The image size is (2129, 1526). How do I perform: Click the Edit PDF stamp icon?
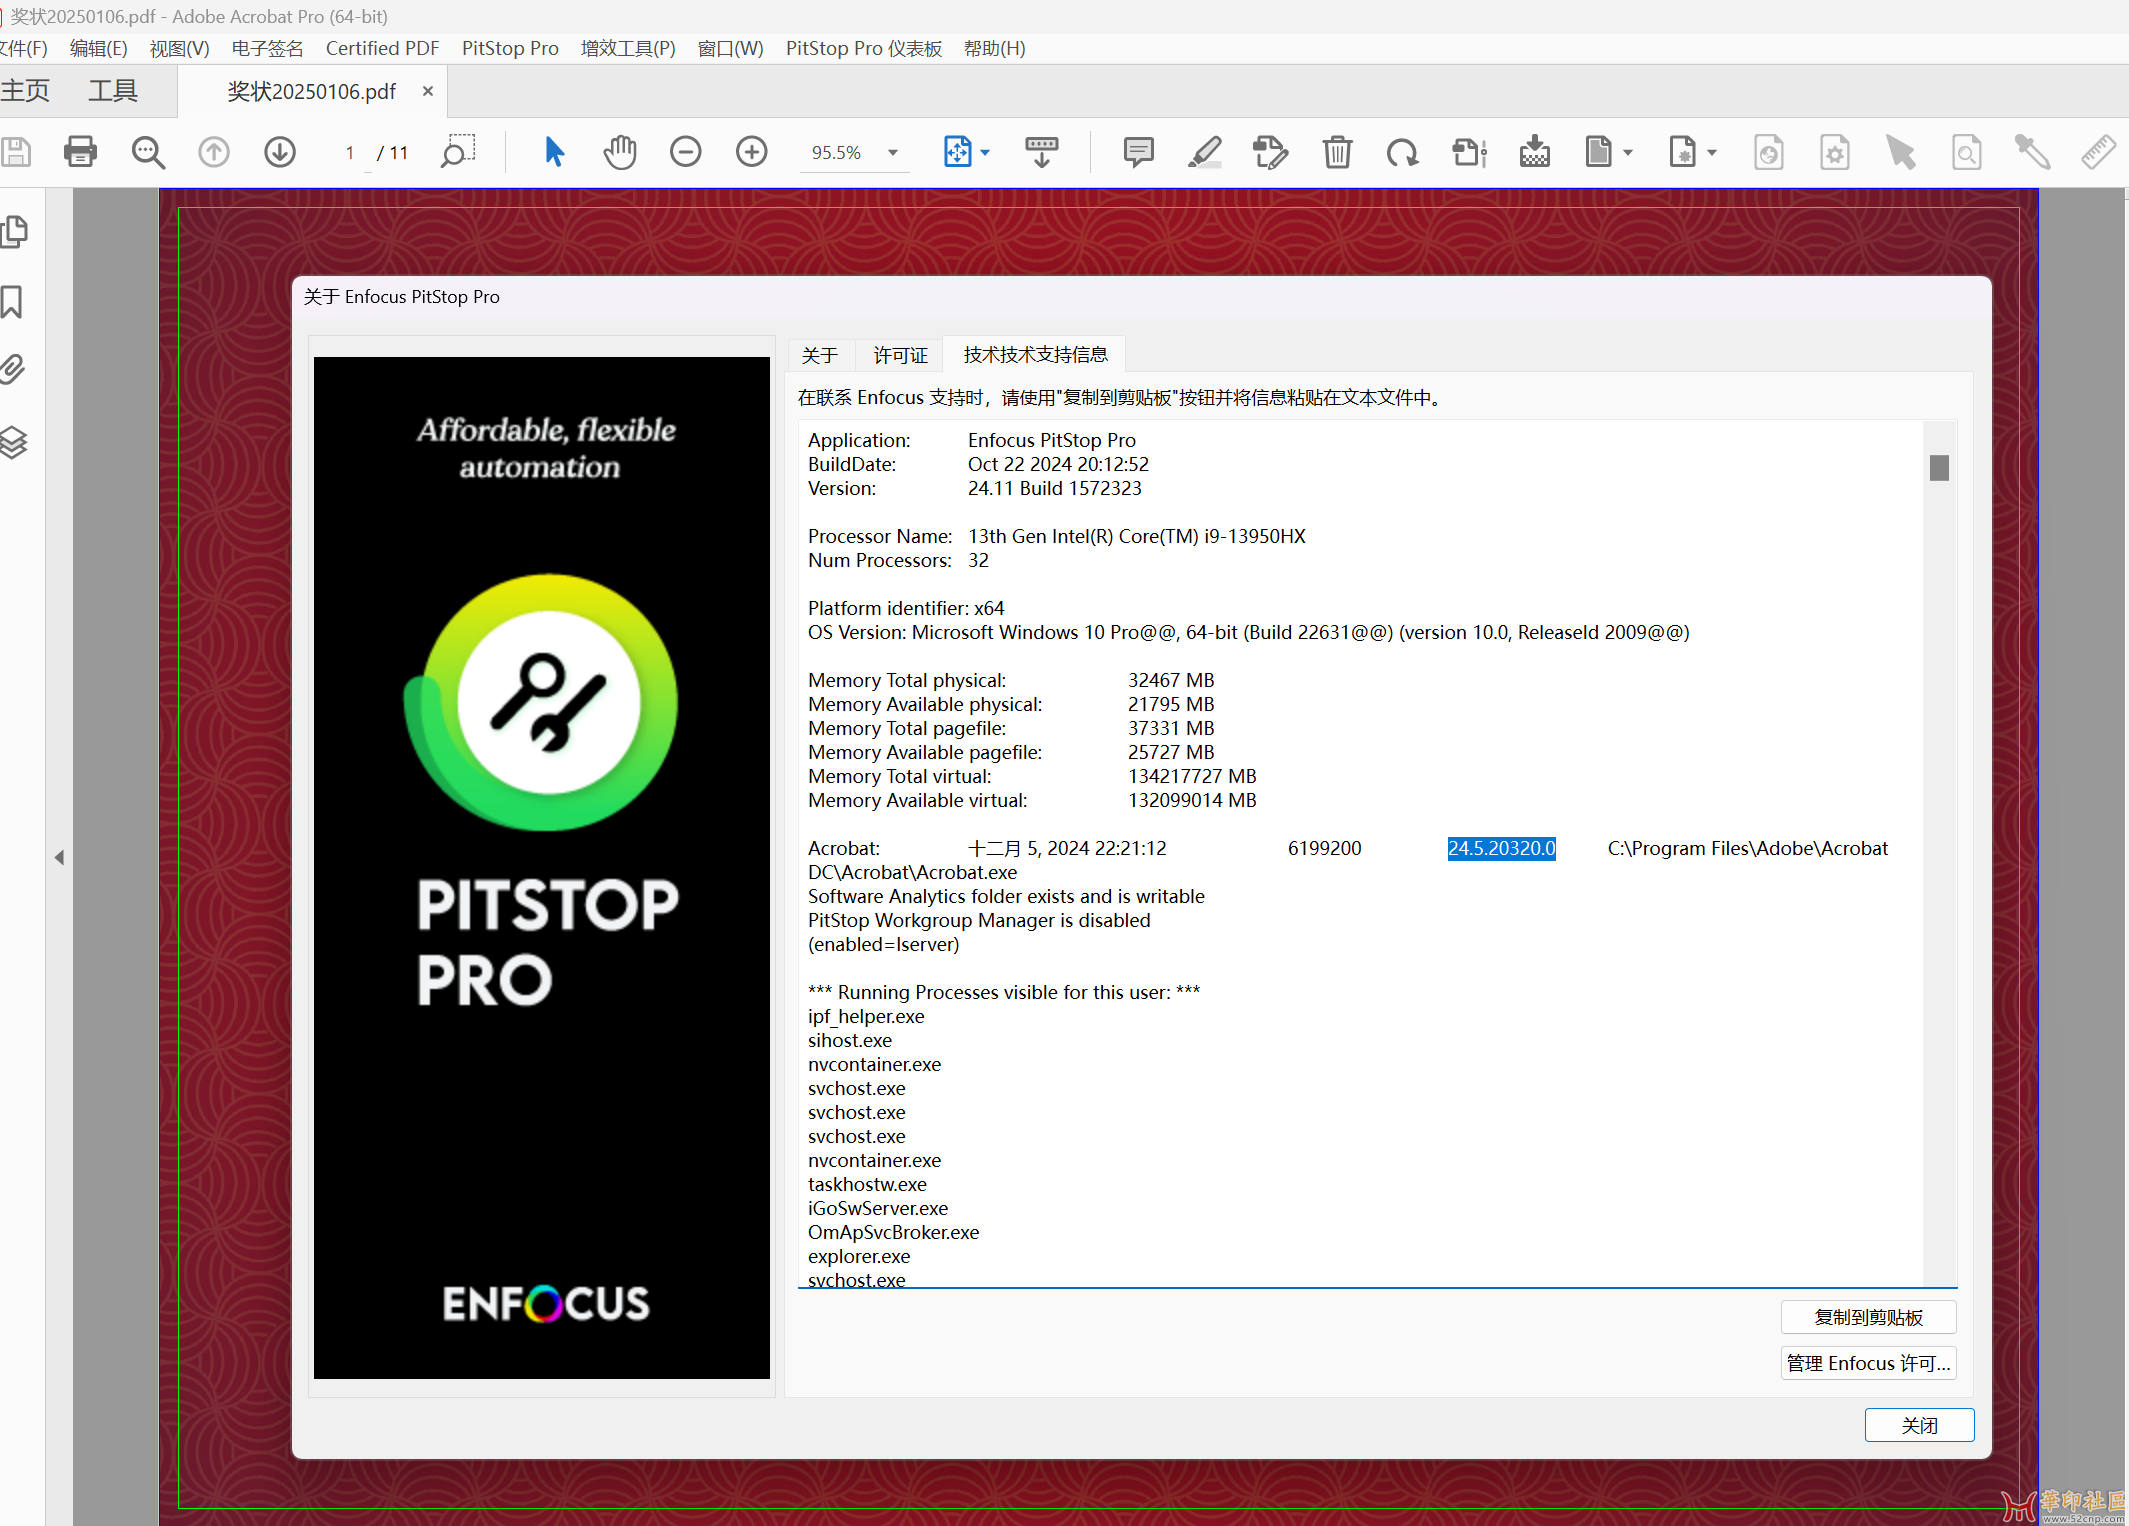1270,152
